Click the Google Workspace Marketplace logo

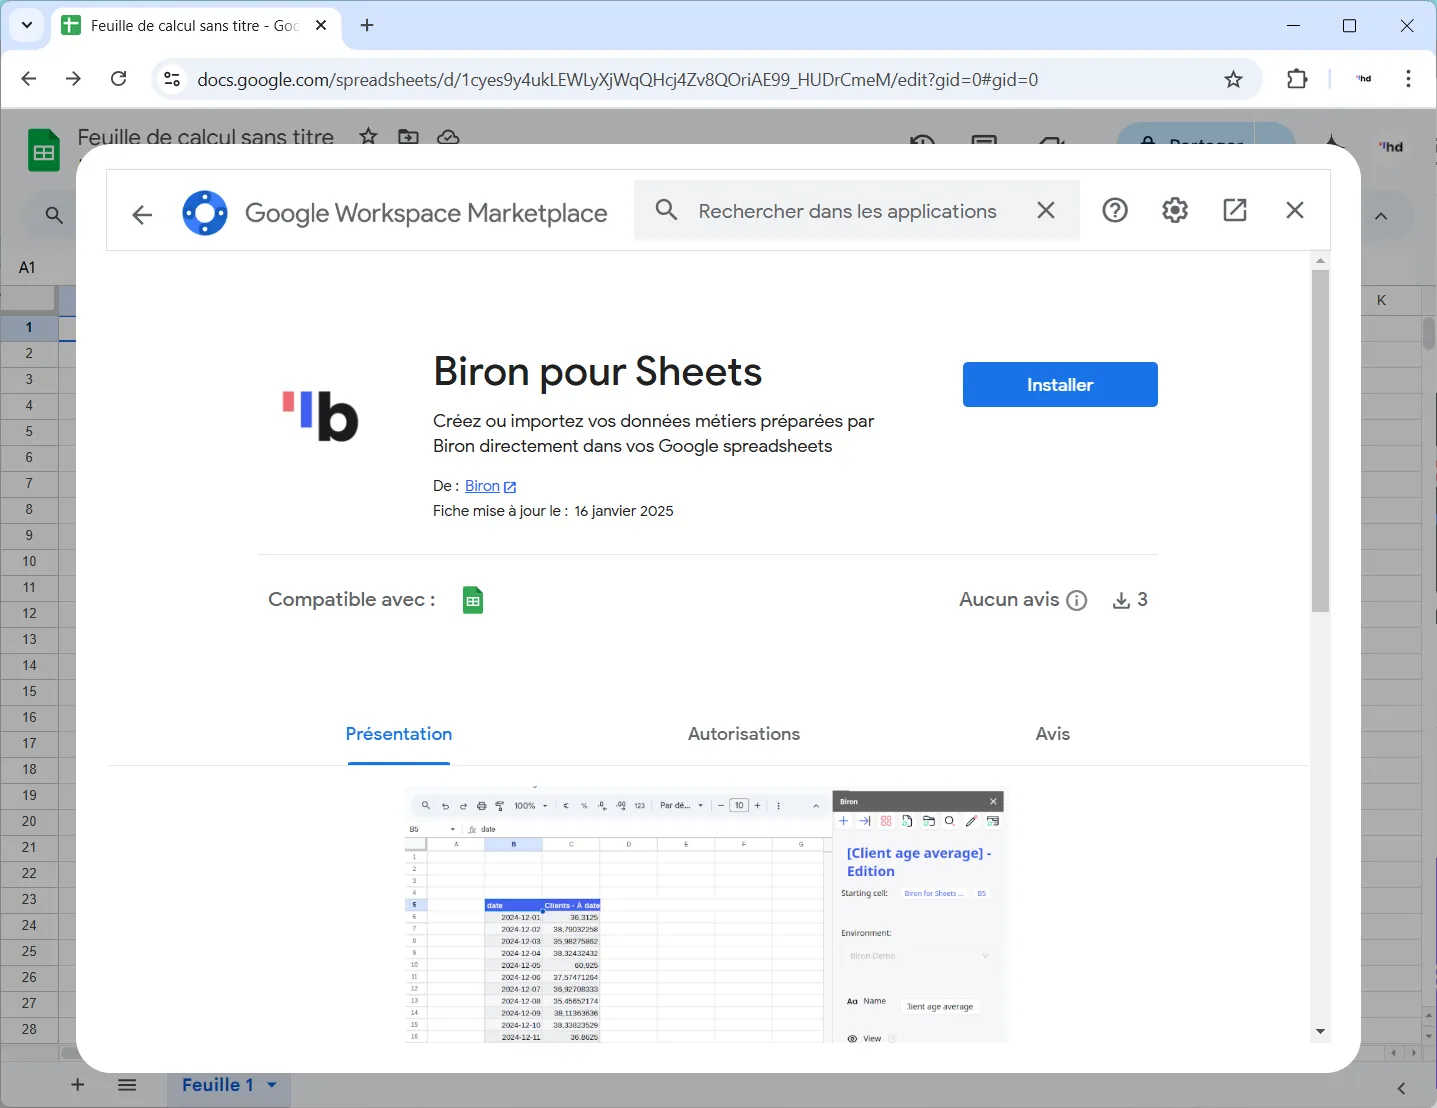click(205, 213)
